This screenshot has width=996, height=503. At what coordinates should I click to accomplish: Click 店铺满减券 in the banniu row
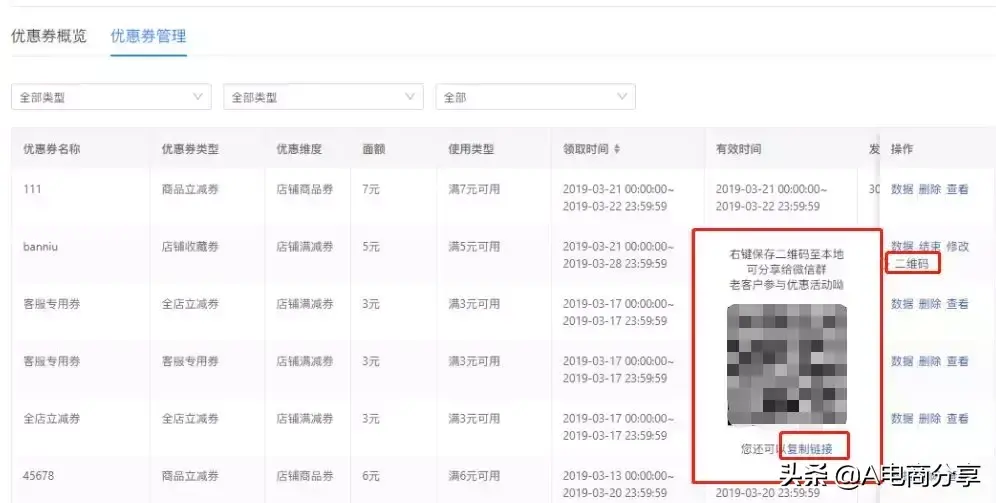(x=305, y=246)
